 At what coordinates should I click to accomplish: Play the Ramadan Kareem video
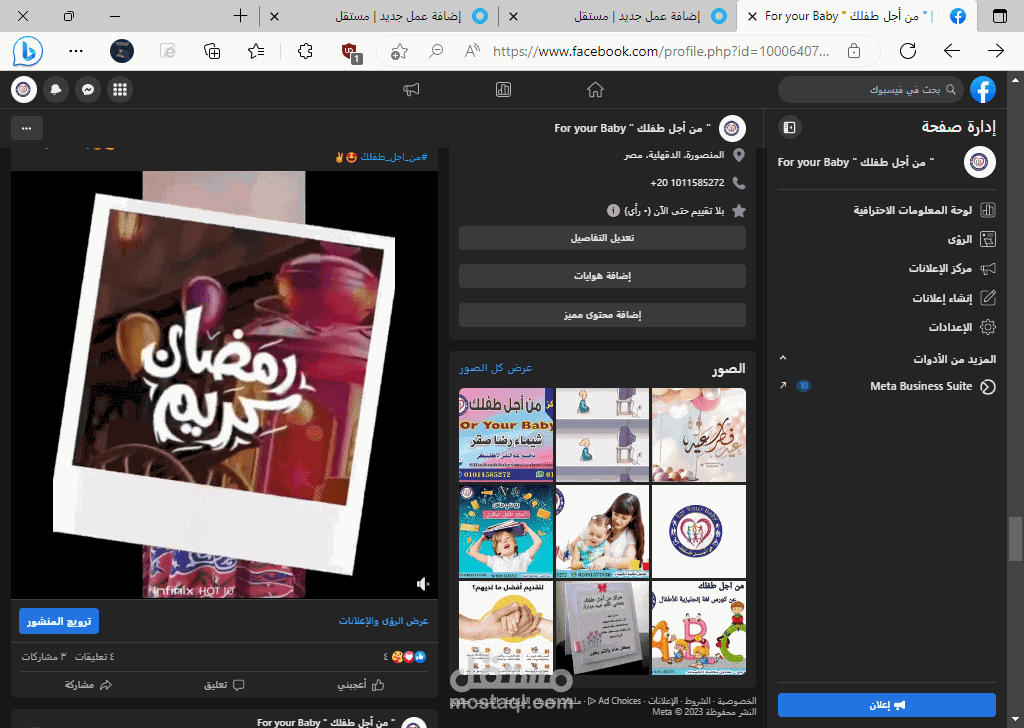[x=225, y=385]
